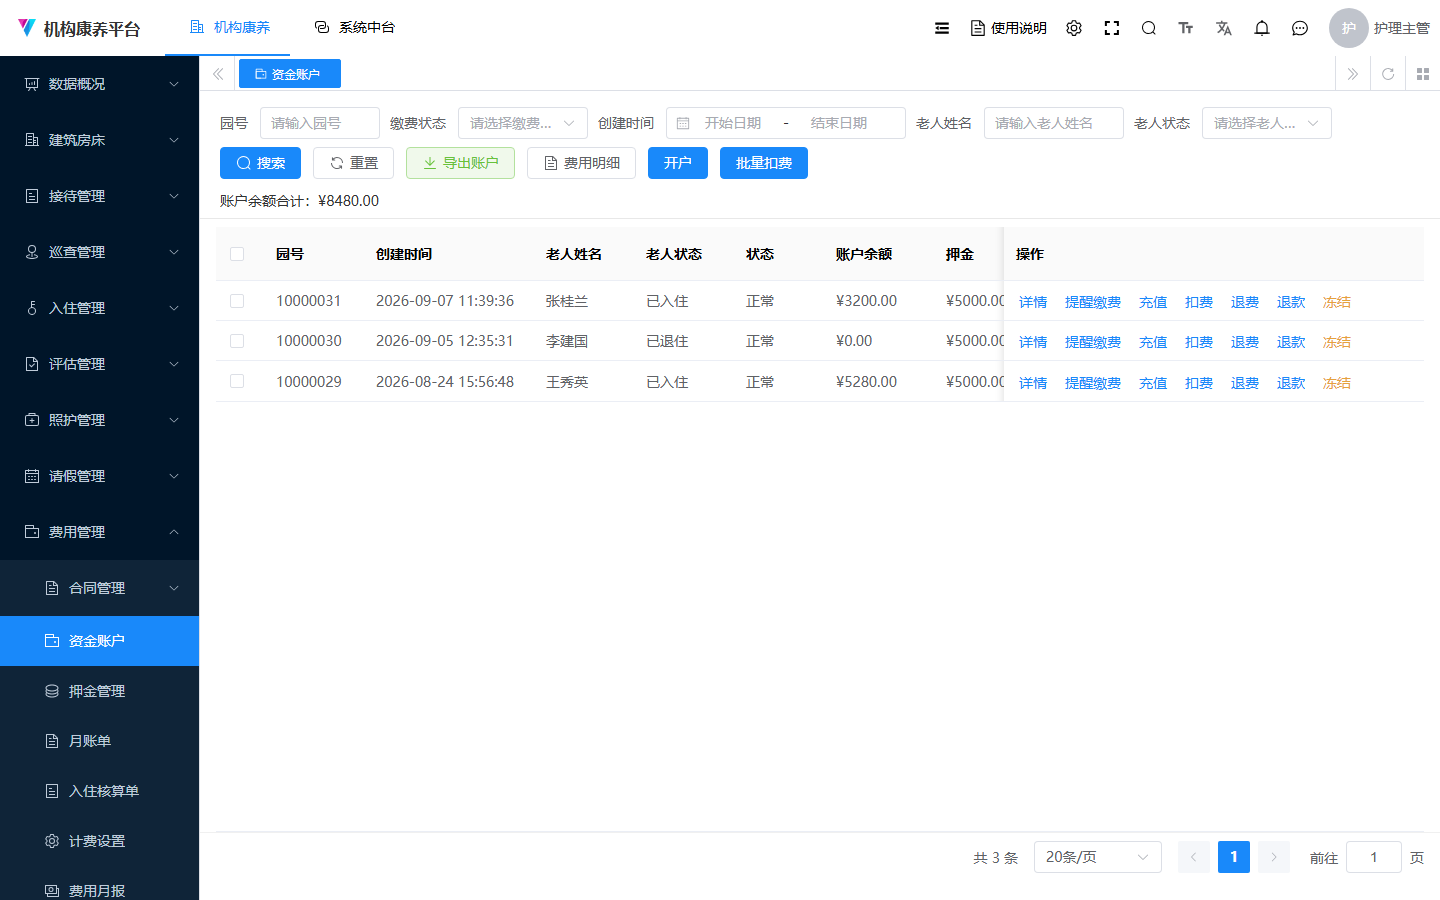The height and width of the screenshot is (900, 1440).
Task: Switch to 机构康养 top tab
Action: tap(229, 27)
